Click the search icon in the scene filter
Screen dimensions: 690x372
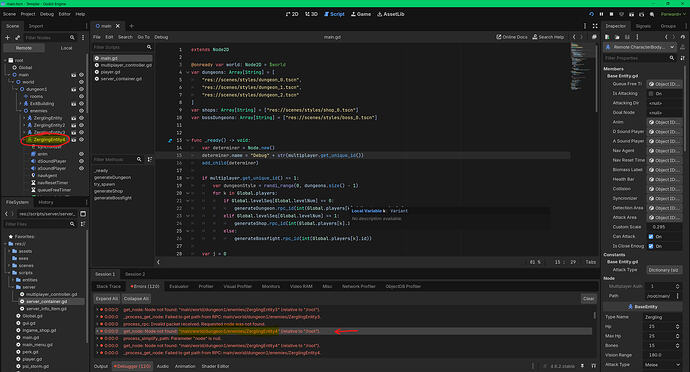coord(72,37)
